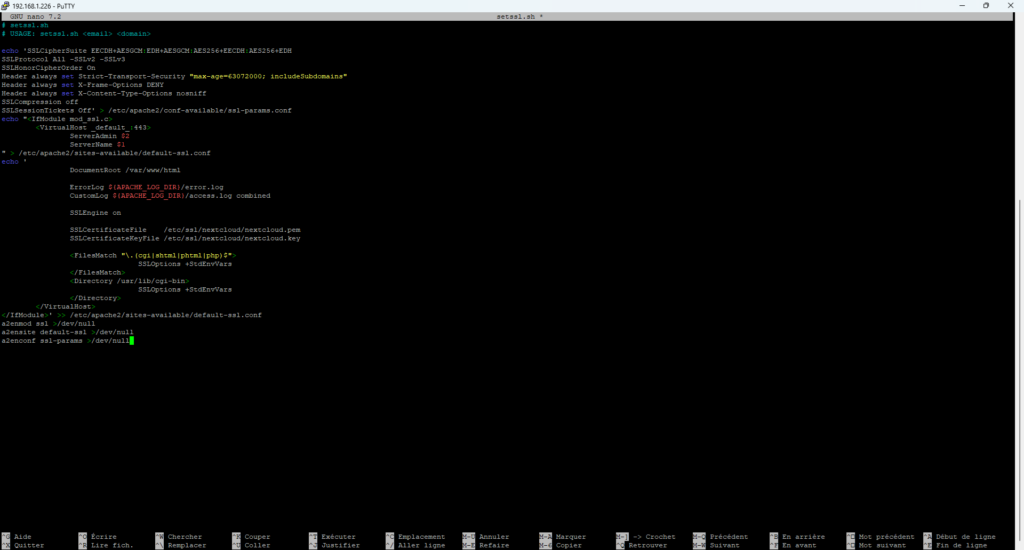Click the 'SSLProtocol All -SSLv2 -SSLv3' line

point(63,59)
